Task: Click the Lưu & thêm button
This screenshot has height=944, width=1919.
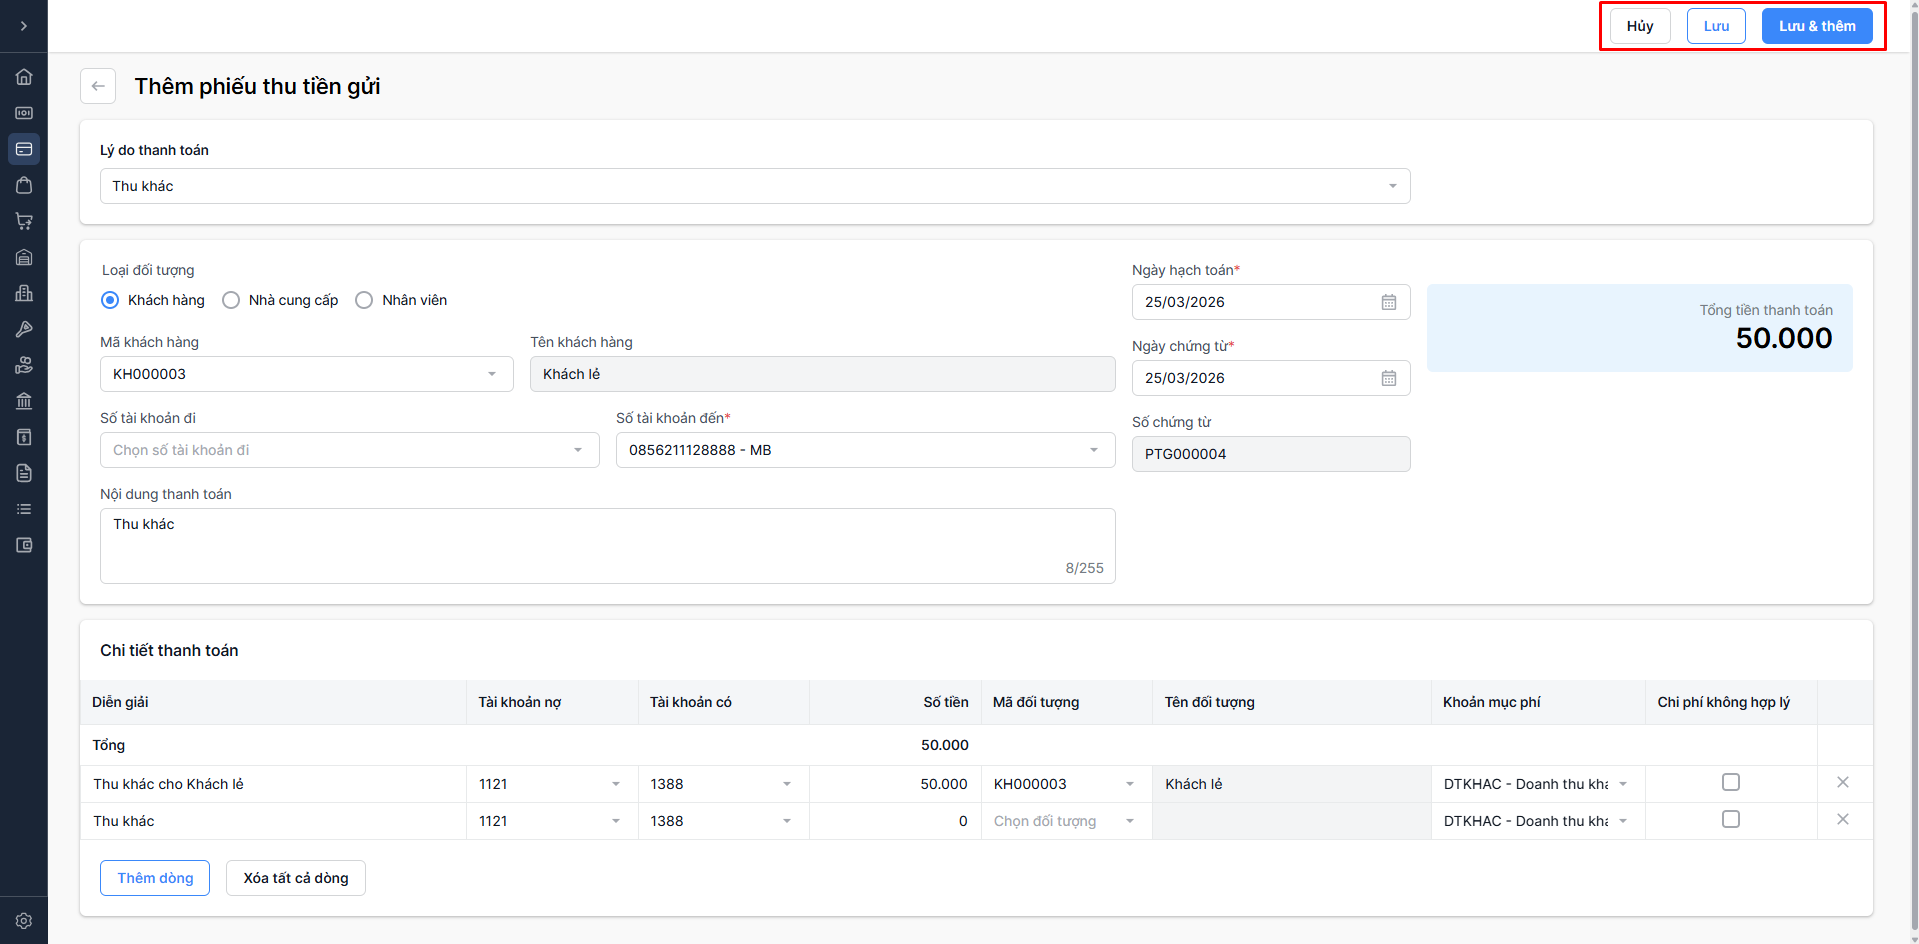Action: [1816, 26]
